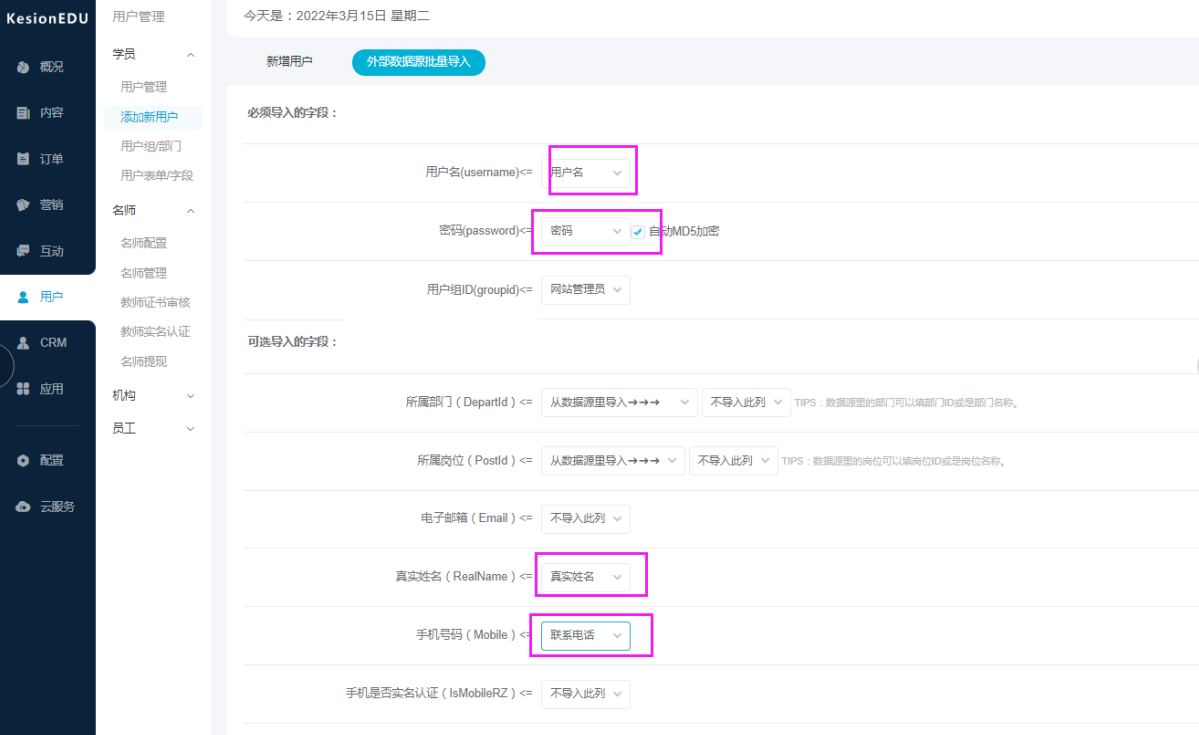This screenshot has height=735, width=1199.
Task: Open the 应用 apps grid icon
Action: (x=23, y=389)
